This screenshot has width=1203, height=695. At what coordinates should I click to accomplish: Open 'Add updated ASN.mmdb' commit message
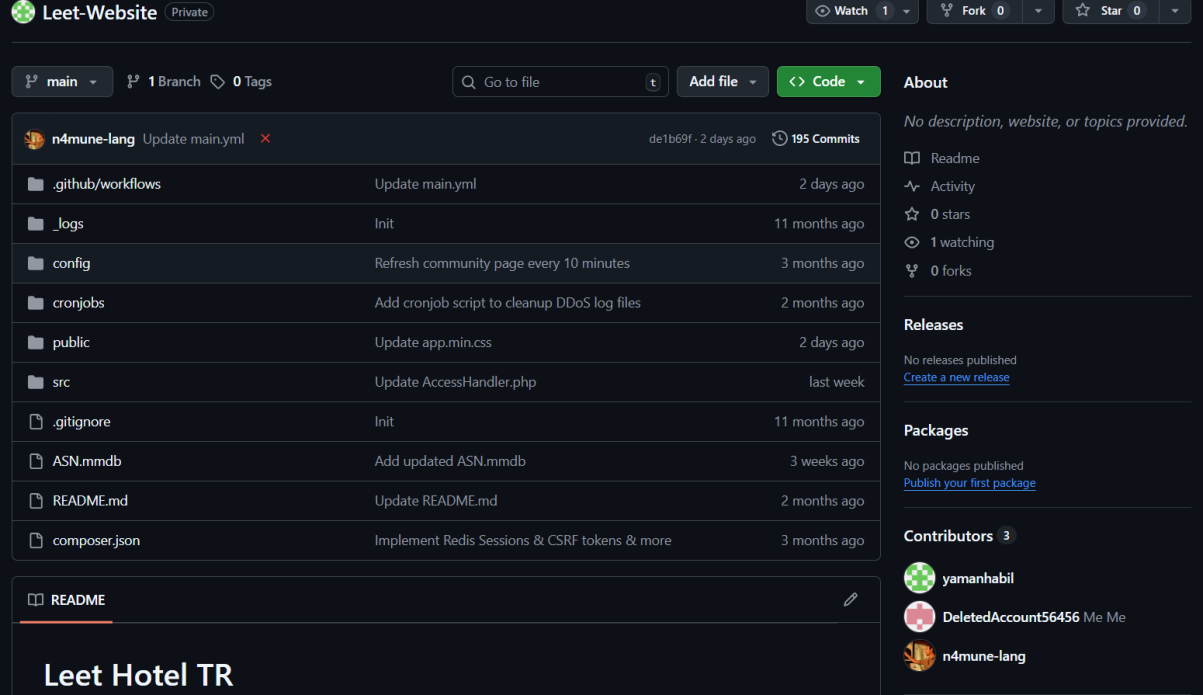pyautogui.click(x=450, y=461)
